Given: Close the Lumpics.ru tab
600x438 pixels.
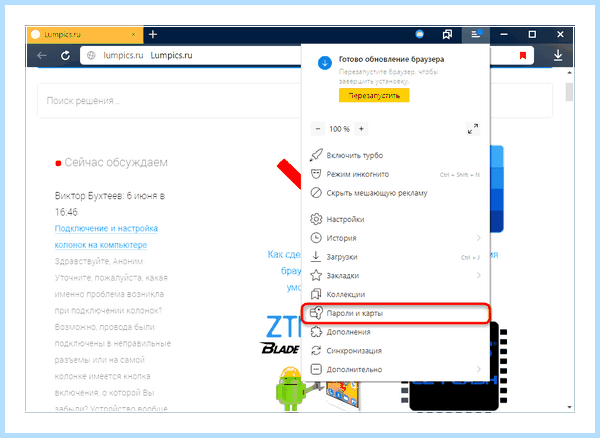Looking at the screenshot, I should coord(133,34).
